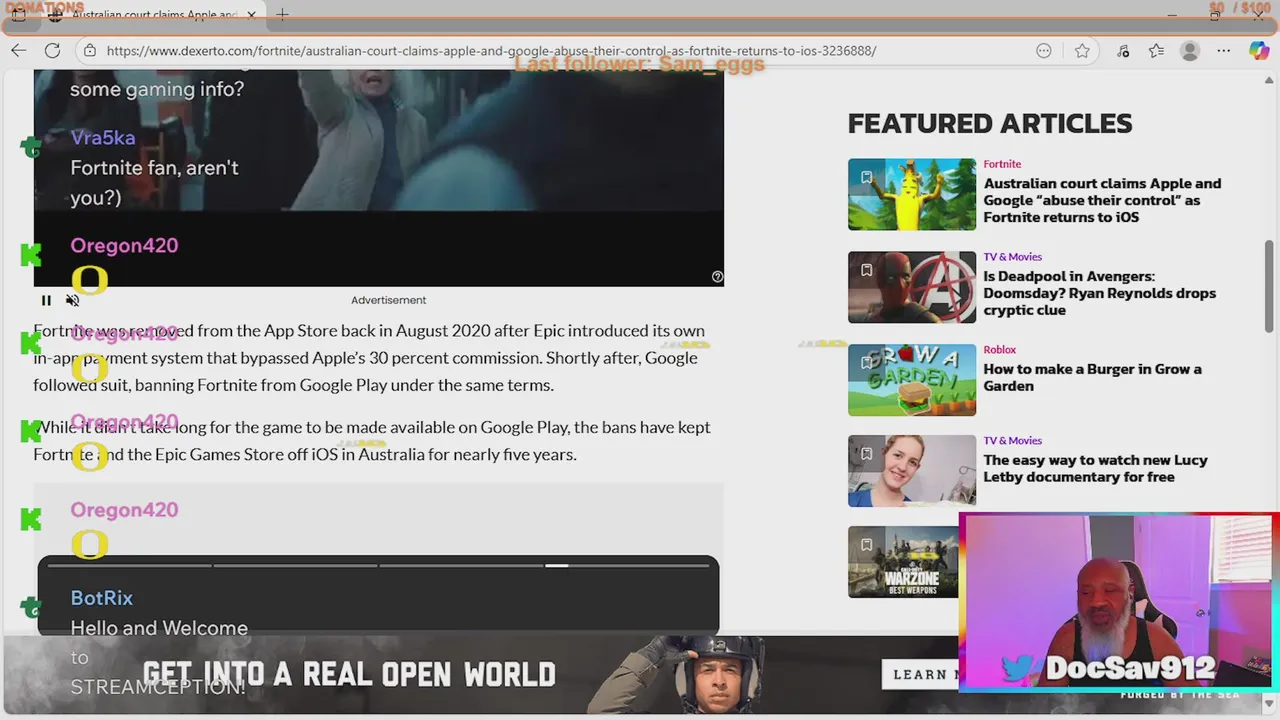Close the Australian court claims tab
This screenshot has height=720, width=1280.
pyautogui.click(x=252, y=15)
